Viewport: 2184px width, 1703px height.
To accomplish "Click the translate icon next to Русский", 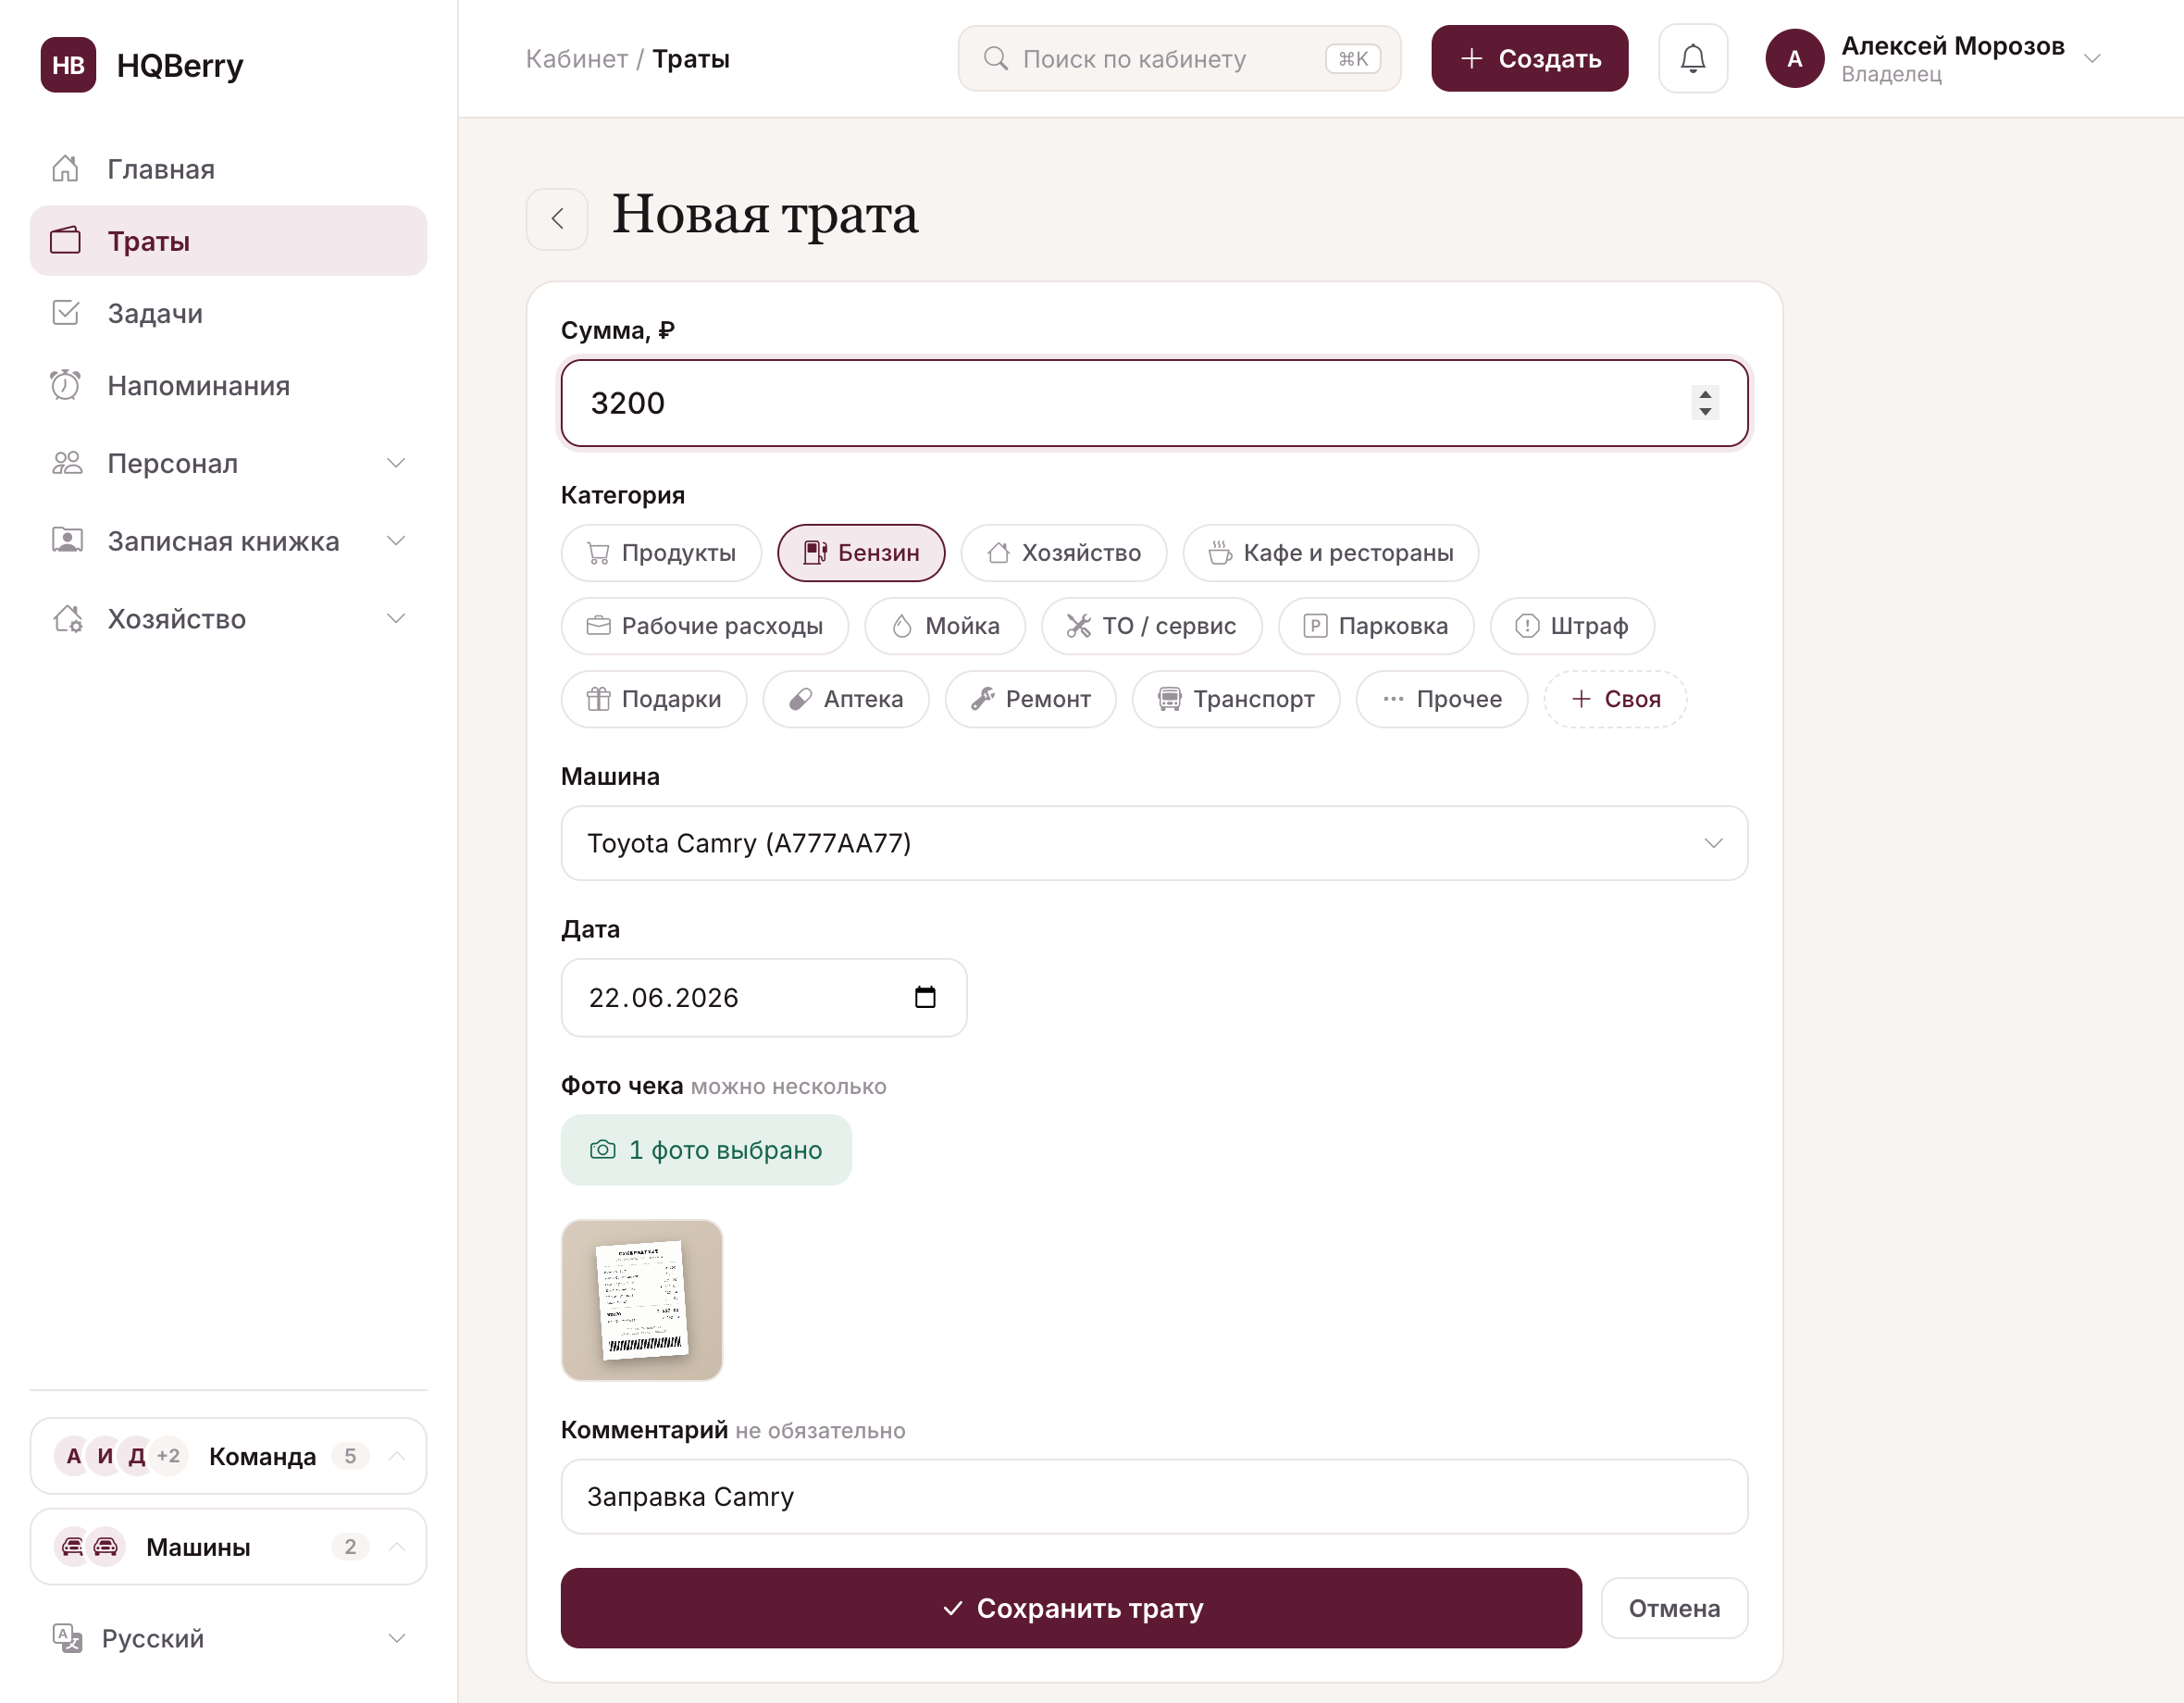I will coord(67,1638).
